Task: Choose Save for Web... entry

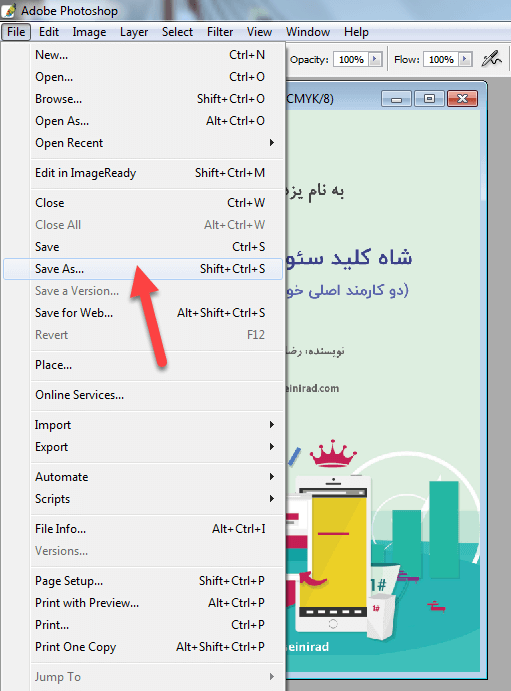Action: click(143, 313)
